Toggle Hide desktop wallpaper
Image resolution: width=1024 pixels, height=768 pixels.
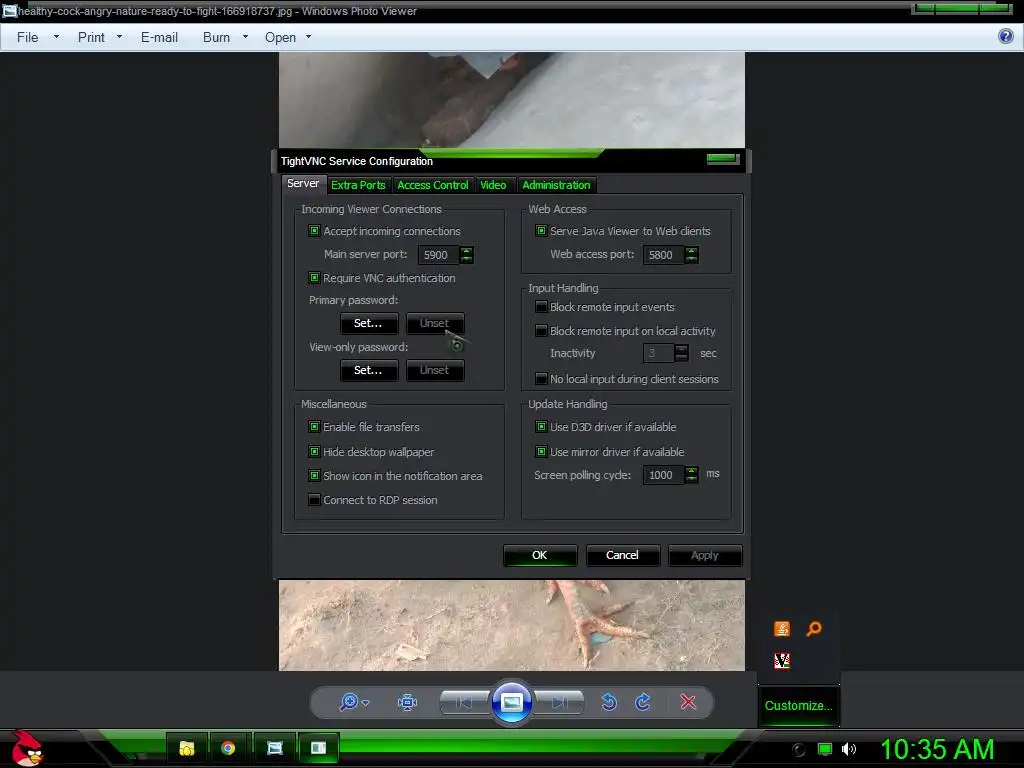pyautogui.click(x=314, y=452)
